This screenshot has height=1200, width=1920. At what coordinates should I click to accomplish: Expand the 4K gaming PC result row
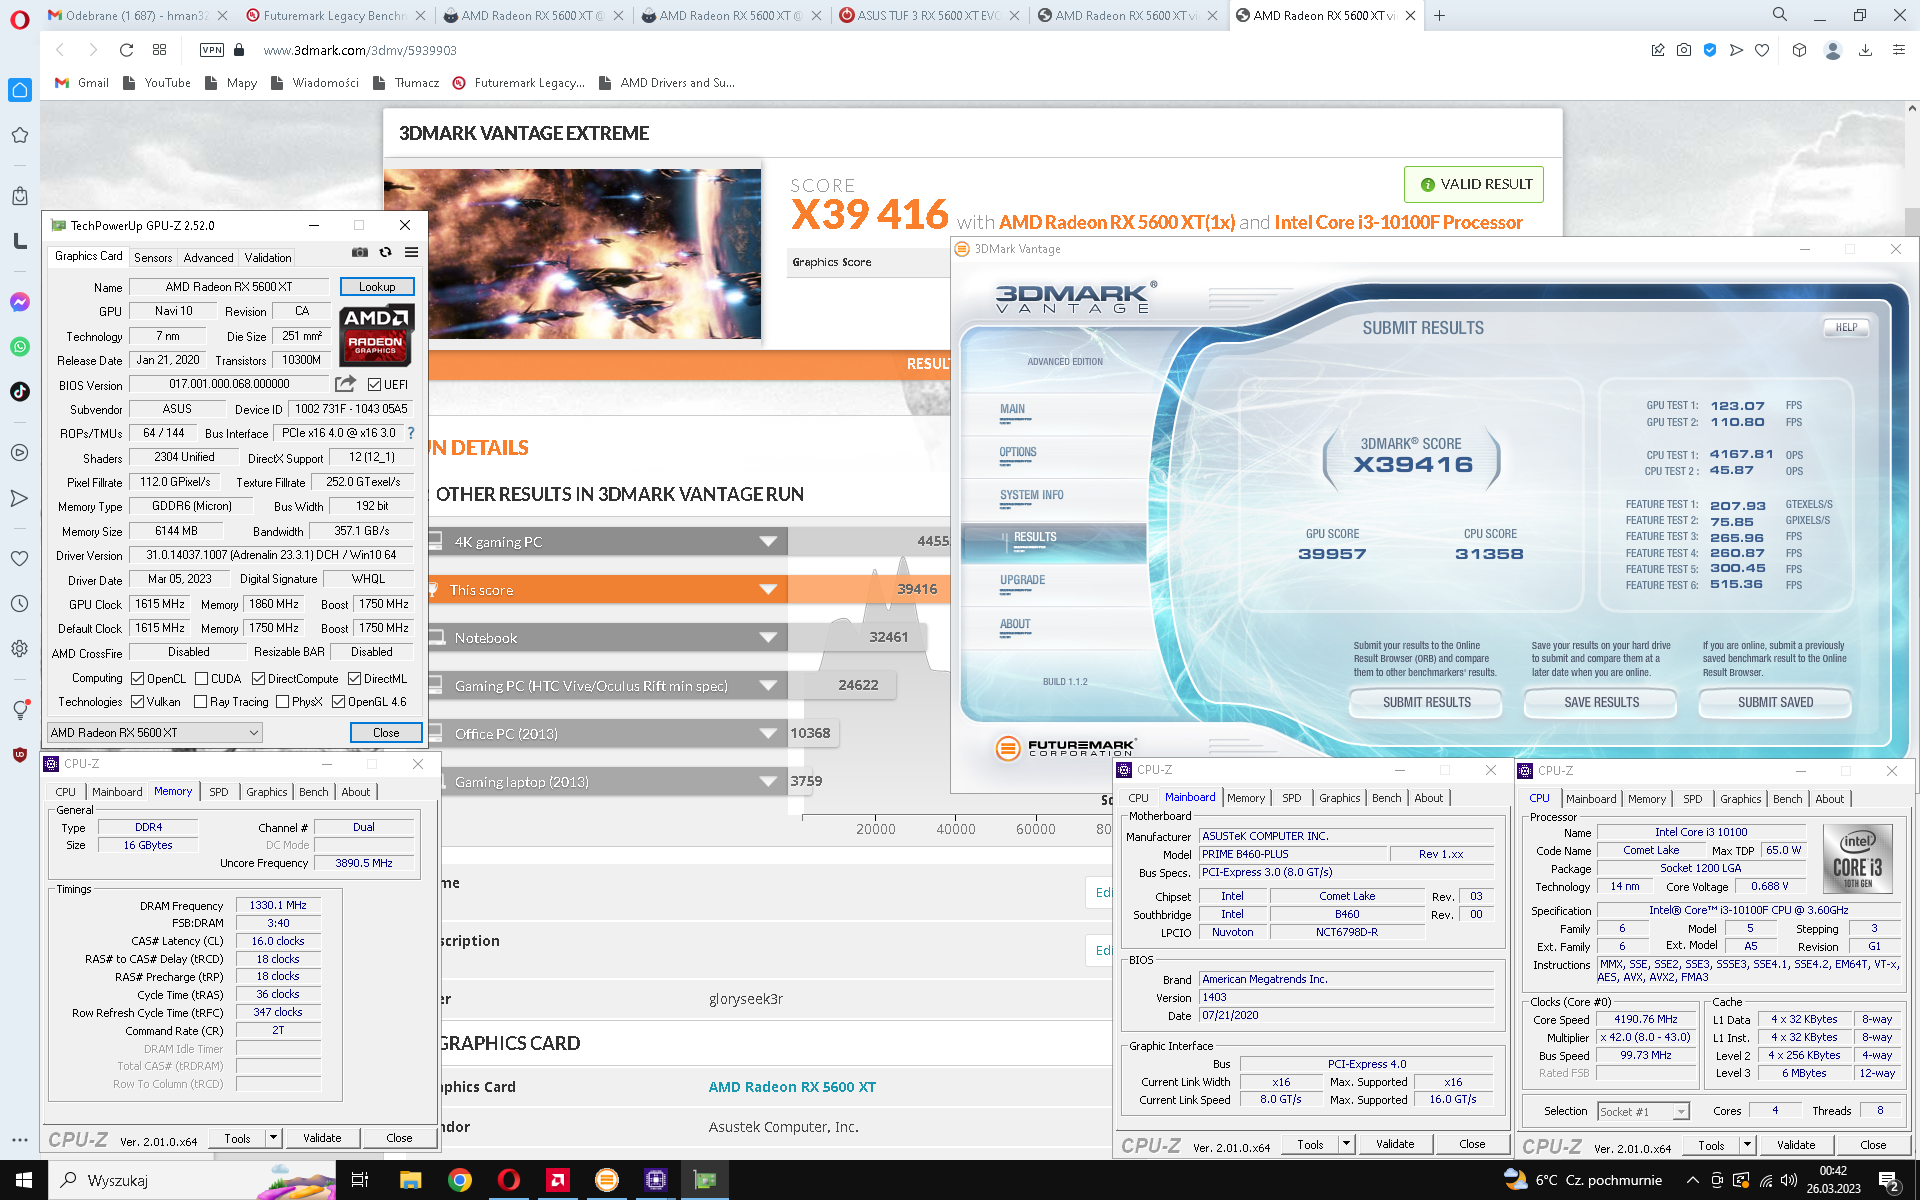(x=768, y=542)
